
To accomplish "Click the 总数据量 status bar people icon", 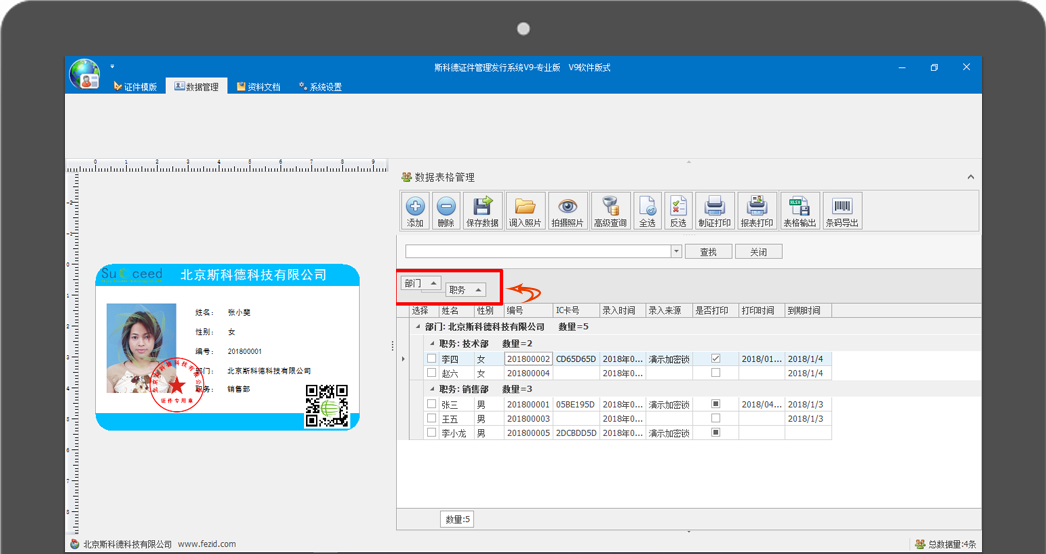I will (920, 544).
